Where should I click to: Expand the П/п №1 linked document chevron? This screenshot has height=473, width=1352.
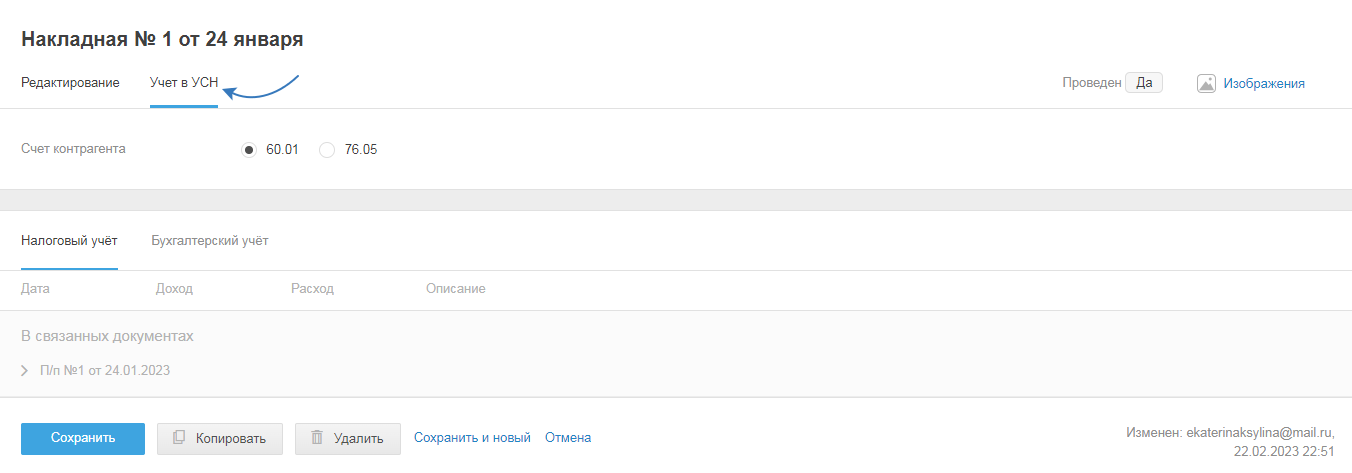[x=25, y=371]
